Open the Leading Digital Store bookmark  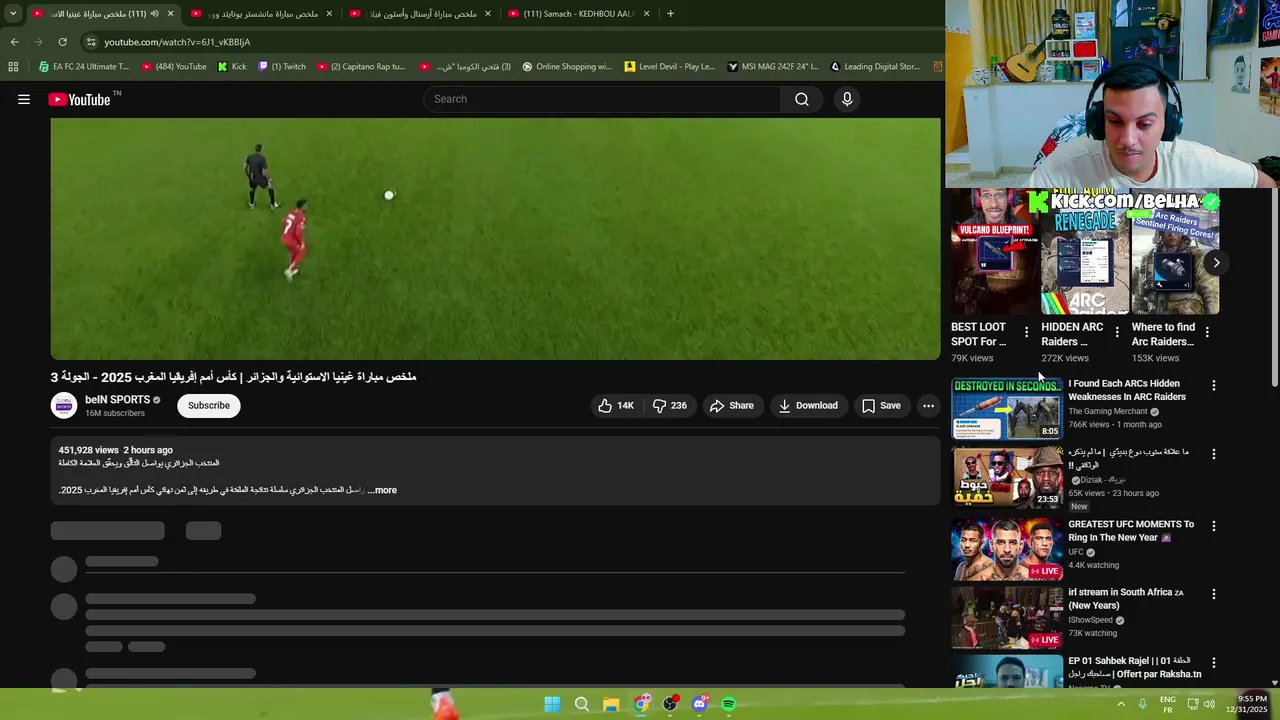click(x=875, y=67)
